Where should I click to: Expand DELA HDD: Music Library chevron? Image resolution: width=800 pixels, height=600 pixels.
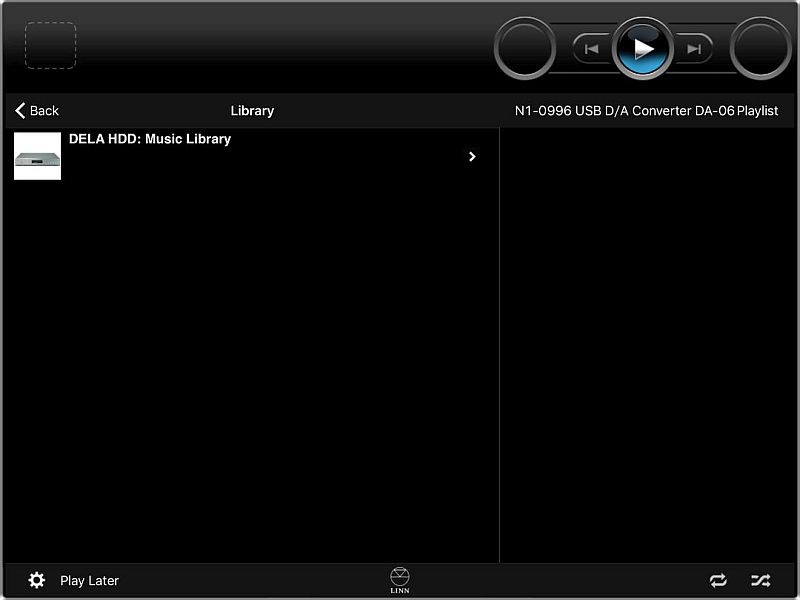472,156
